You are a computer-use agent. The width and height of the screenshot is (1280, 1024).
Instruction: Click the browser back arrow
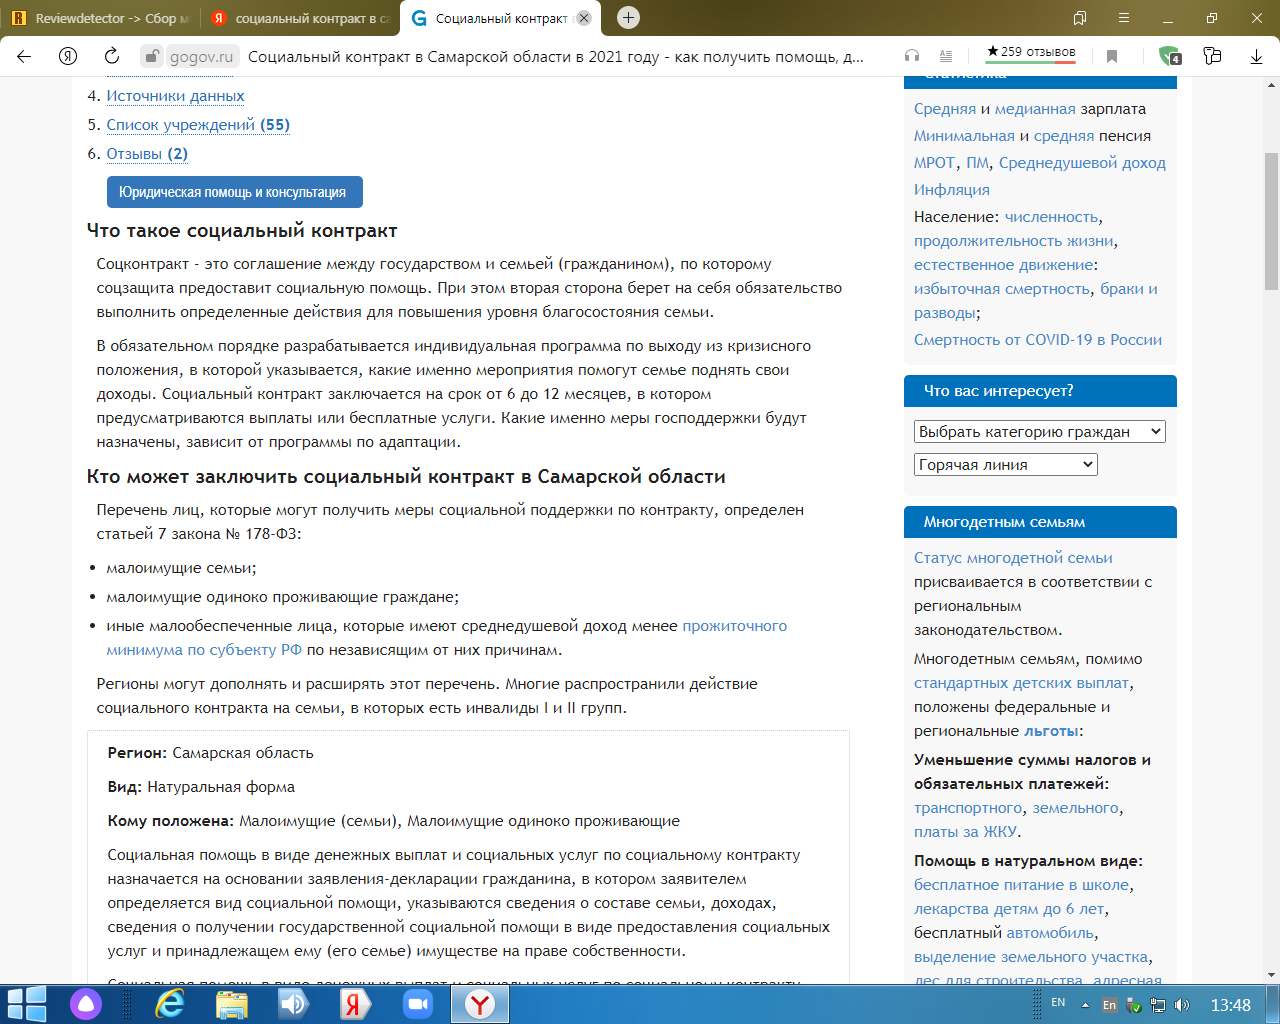tap(24, 56)
